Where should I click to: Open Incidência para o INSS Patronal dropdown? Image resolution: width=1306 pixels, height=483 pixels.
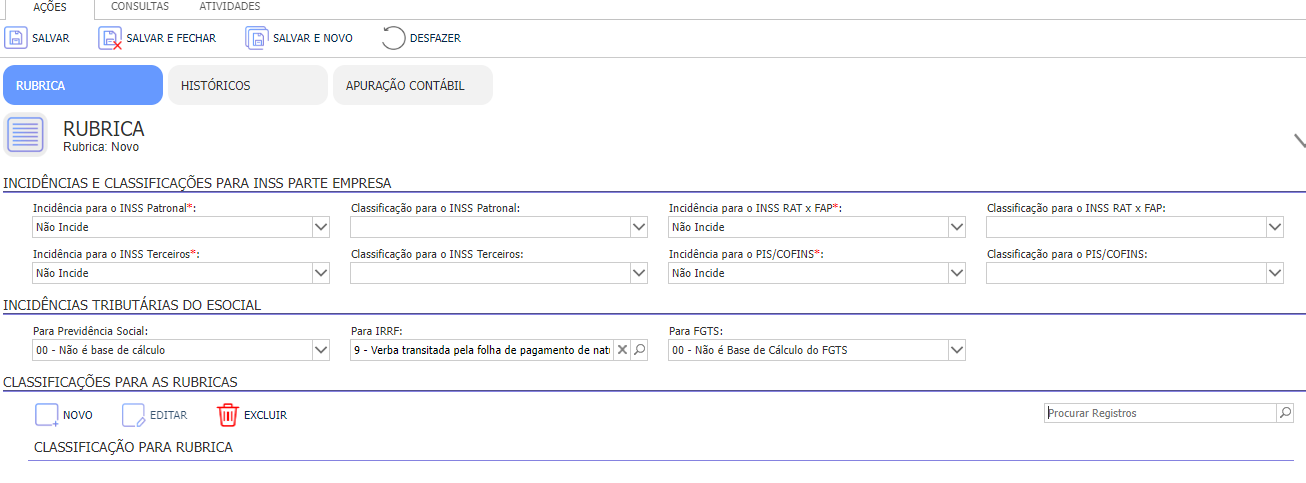pyautogui.click(x=321, y=228)
